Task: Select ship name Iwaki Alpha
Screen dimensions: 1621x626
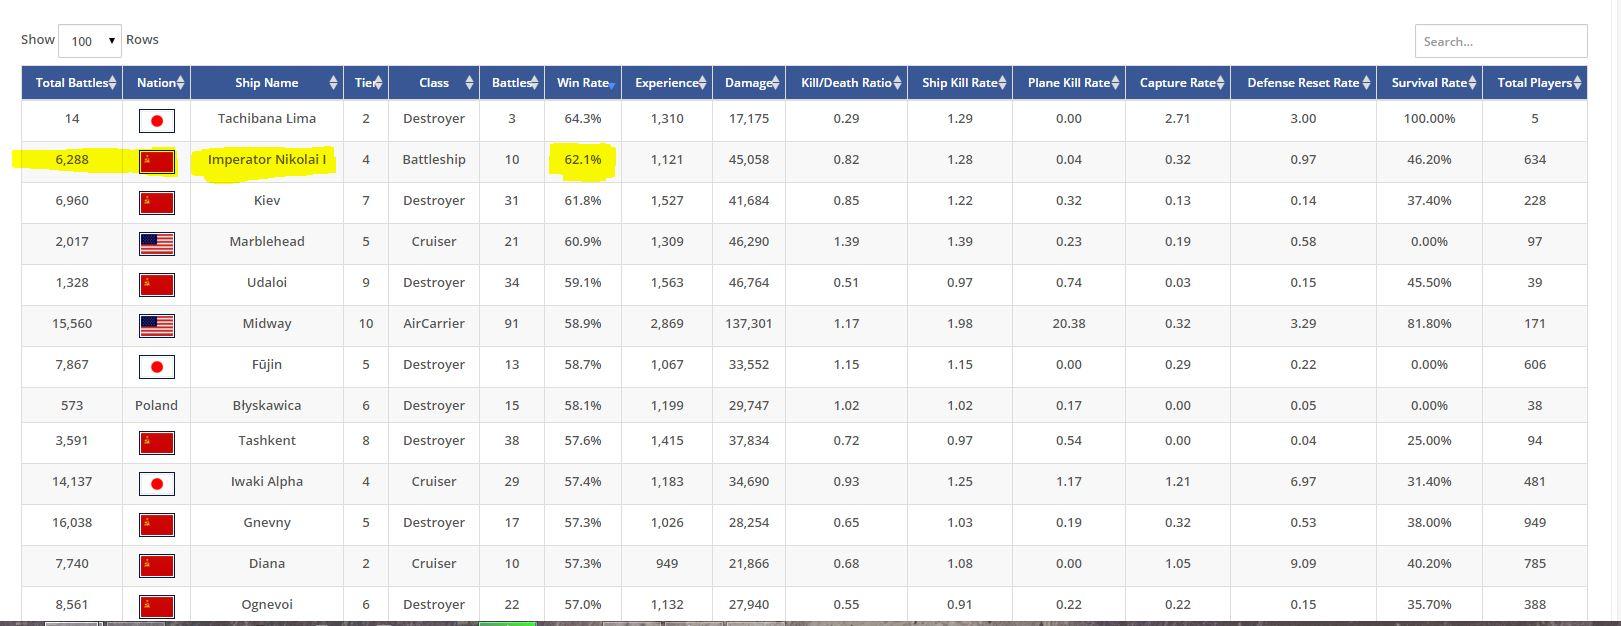Action: point(267,481)
